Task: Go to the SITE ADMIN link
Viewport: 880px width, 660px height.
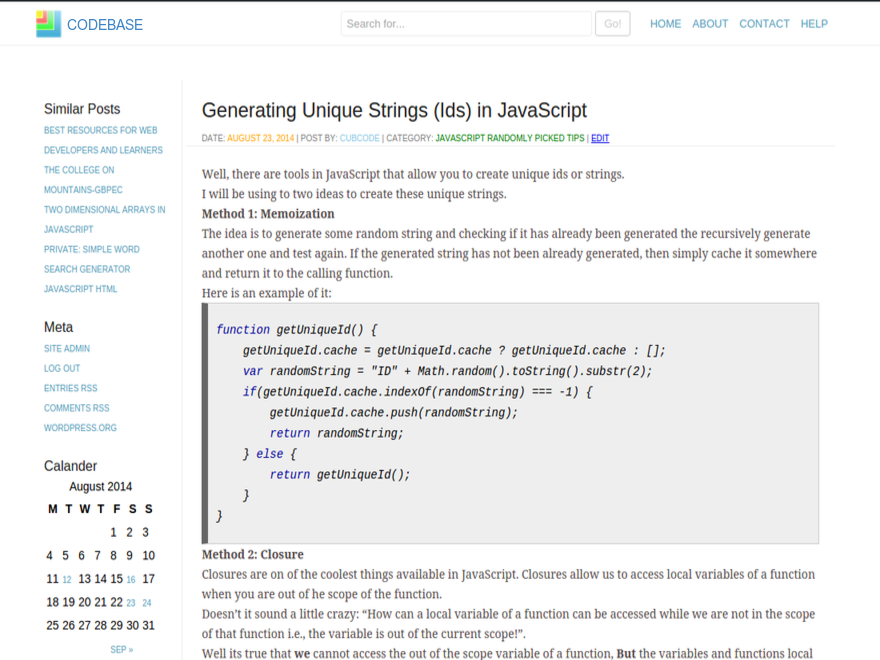Action: pyautogui.click(x=67, y=349)
